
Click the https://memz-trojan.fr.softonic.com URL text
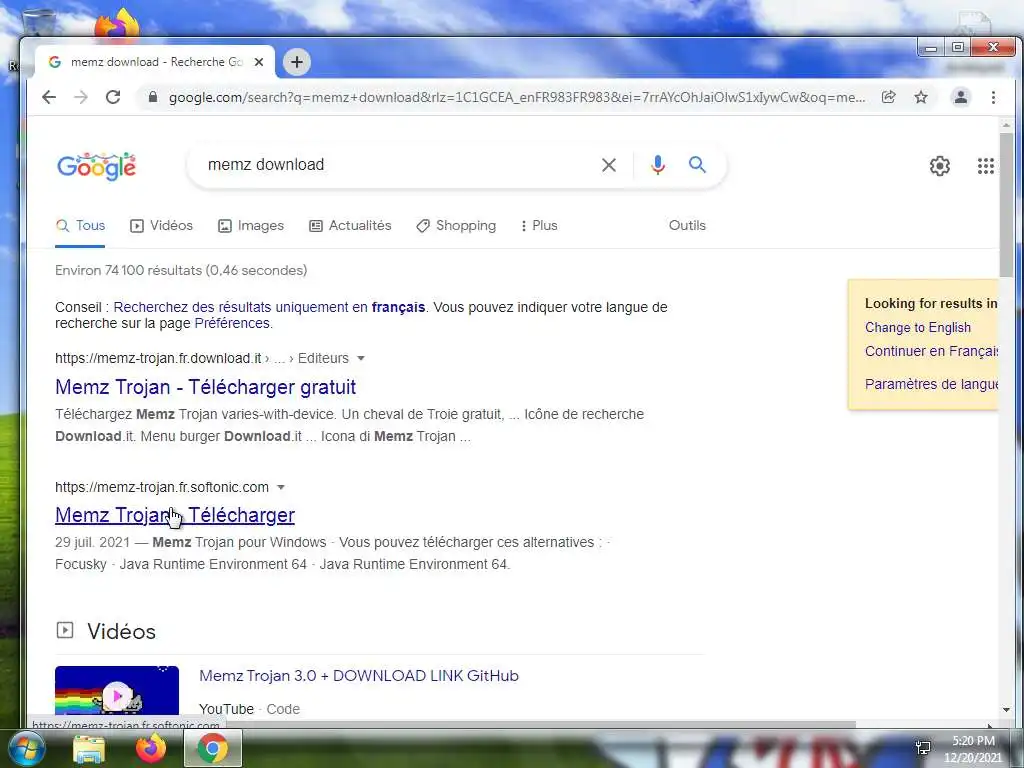tap(162, 487)
